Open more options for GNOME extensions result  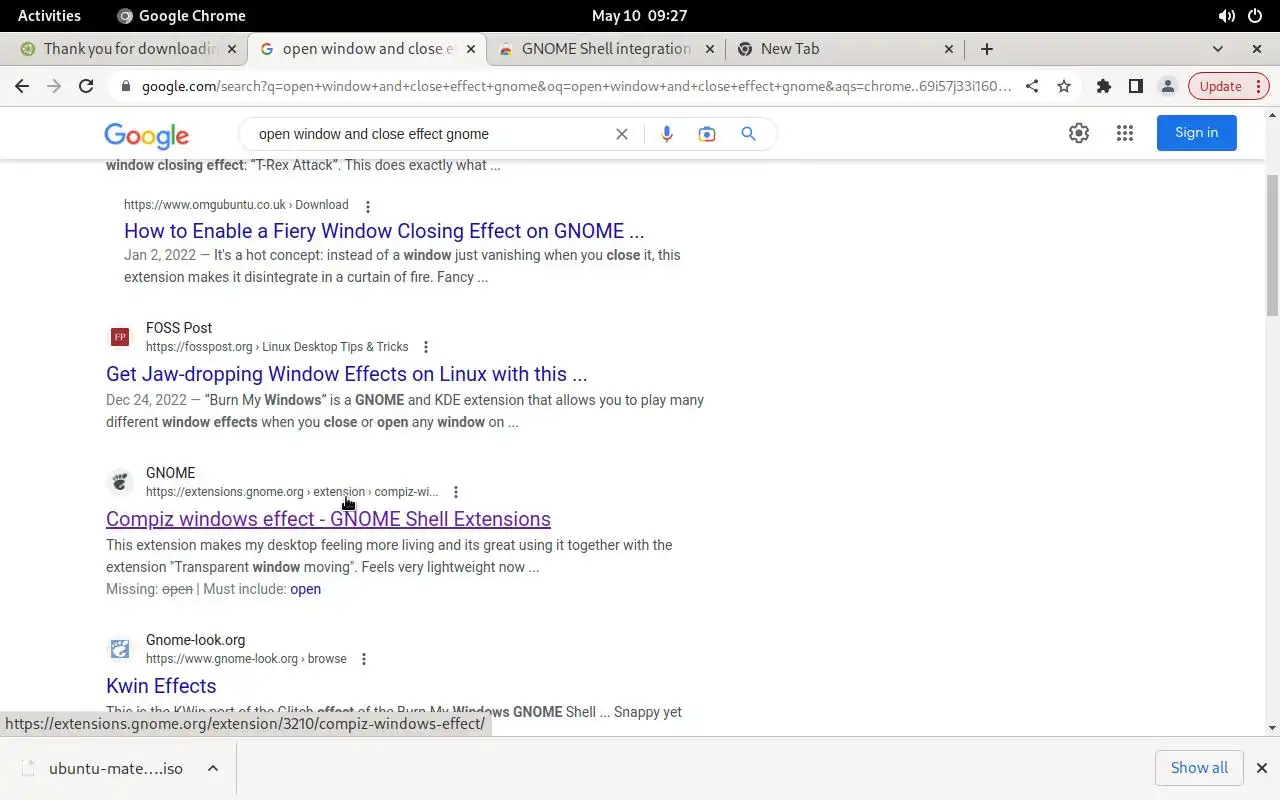(x=456, y=492)
